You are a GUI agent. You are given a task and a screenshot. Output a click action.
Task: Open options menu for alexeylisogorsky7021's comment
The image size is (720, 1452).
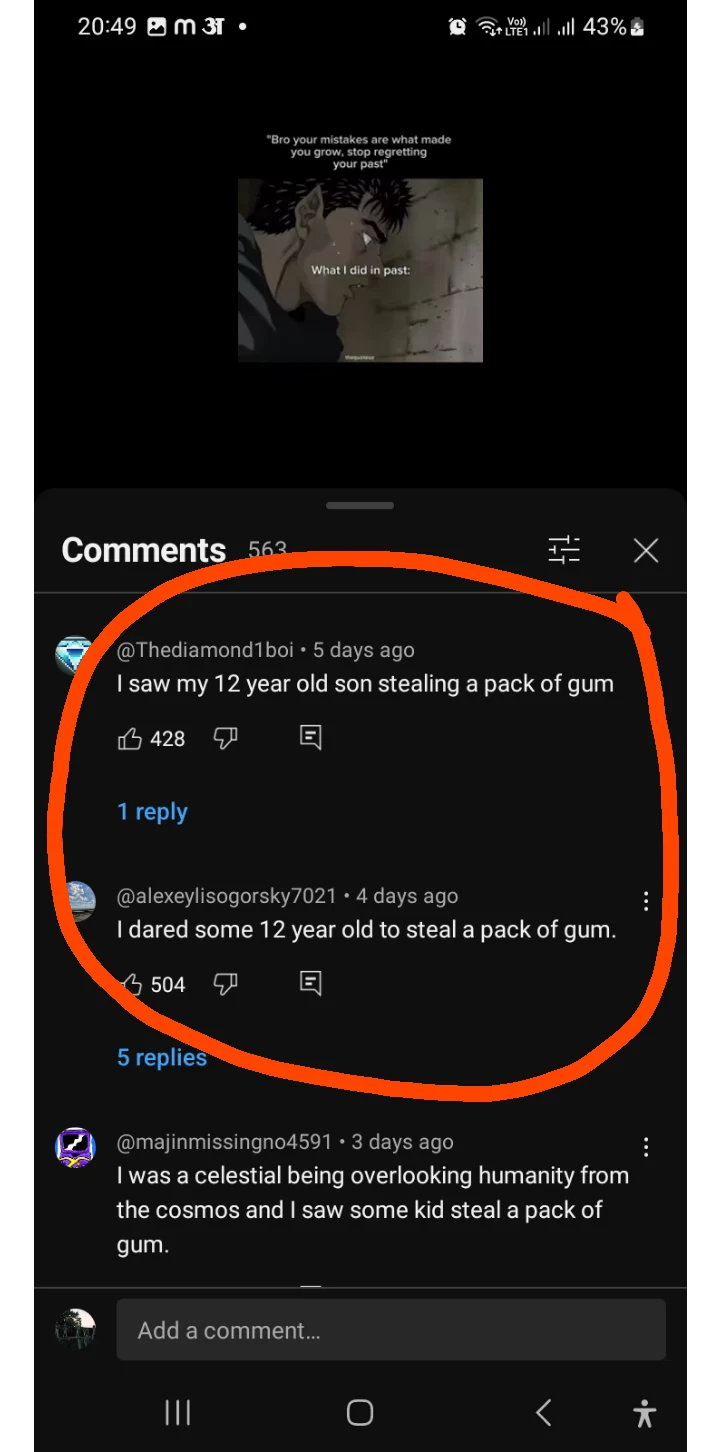[646, 902]
